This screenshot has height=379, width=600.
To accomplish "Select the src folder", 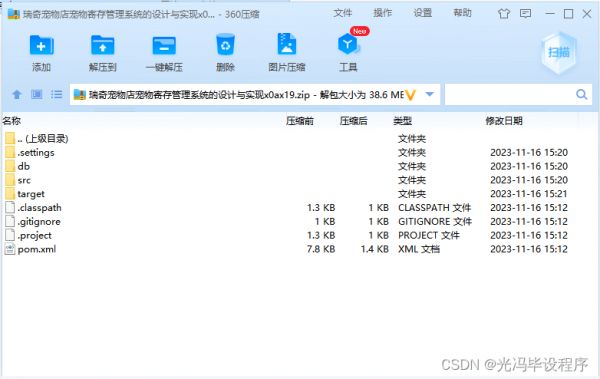I will coord(291,180).
